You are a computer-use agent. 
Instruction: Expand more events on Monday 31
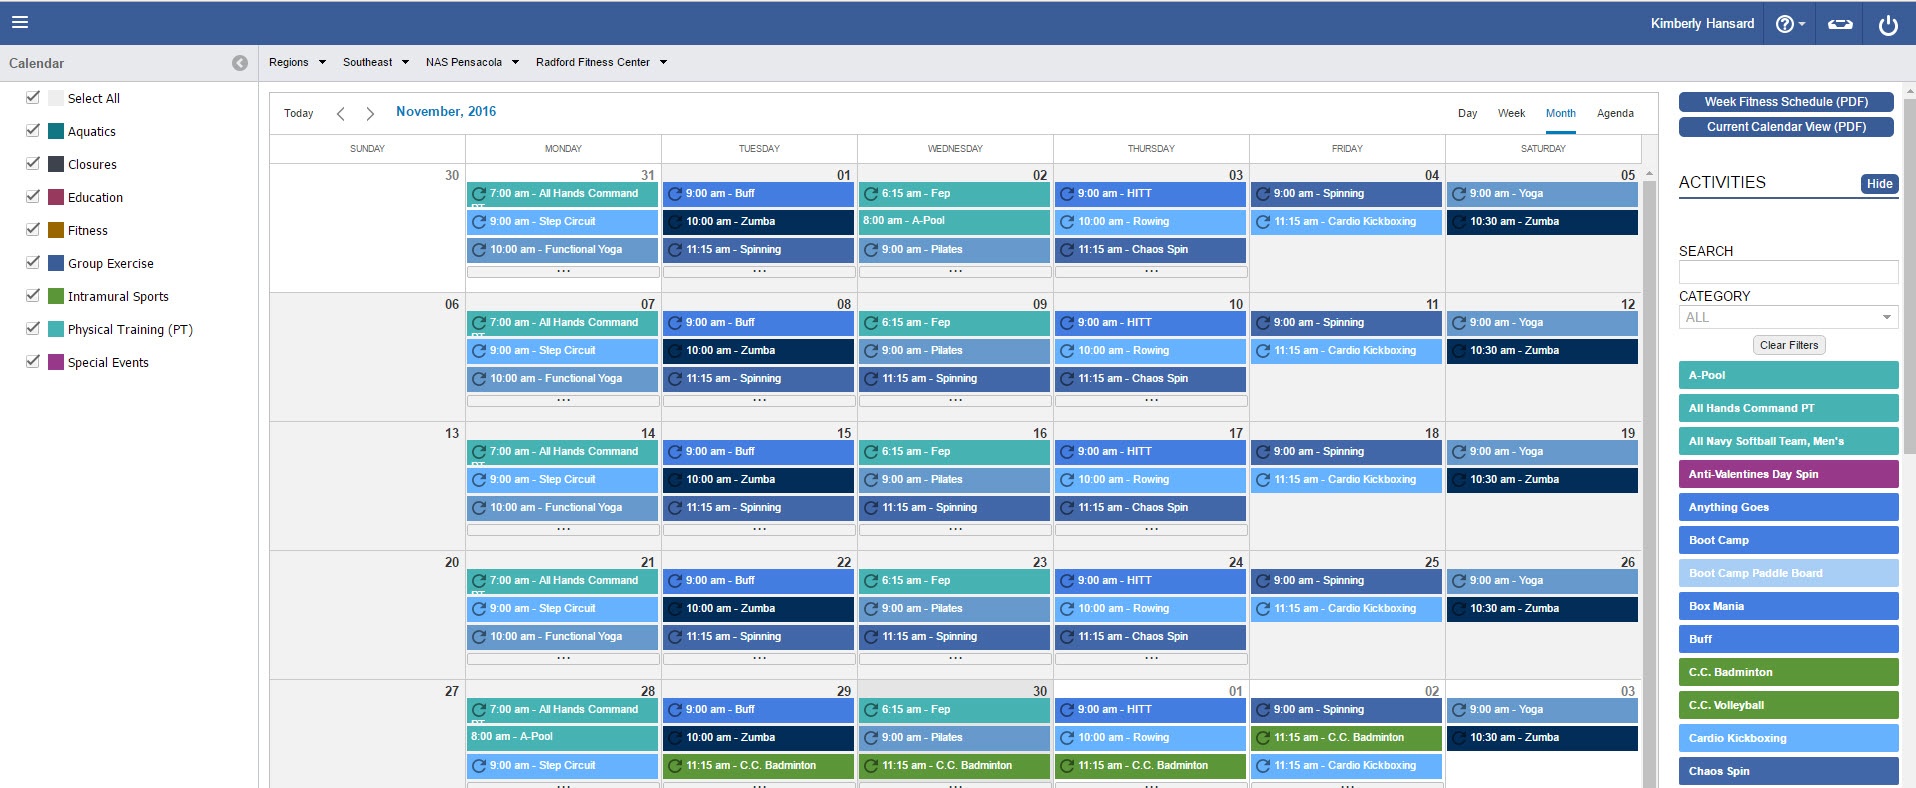563,271
